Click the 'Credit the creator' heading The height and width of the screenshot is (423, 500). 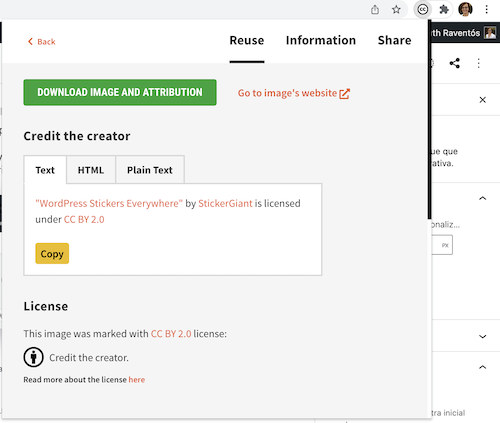(x=77, y=136)
